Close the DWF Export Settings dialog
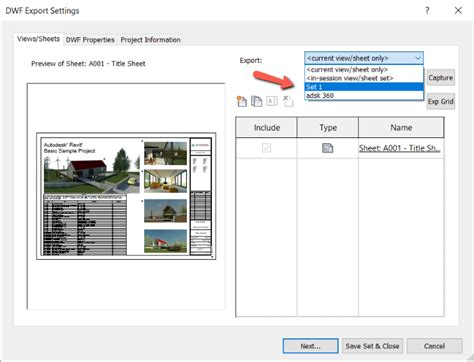Viewport: 474px width, 362px height. 458,11
